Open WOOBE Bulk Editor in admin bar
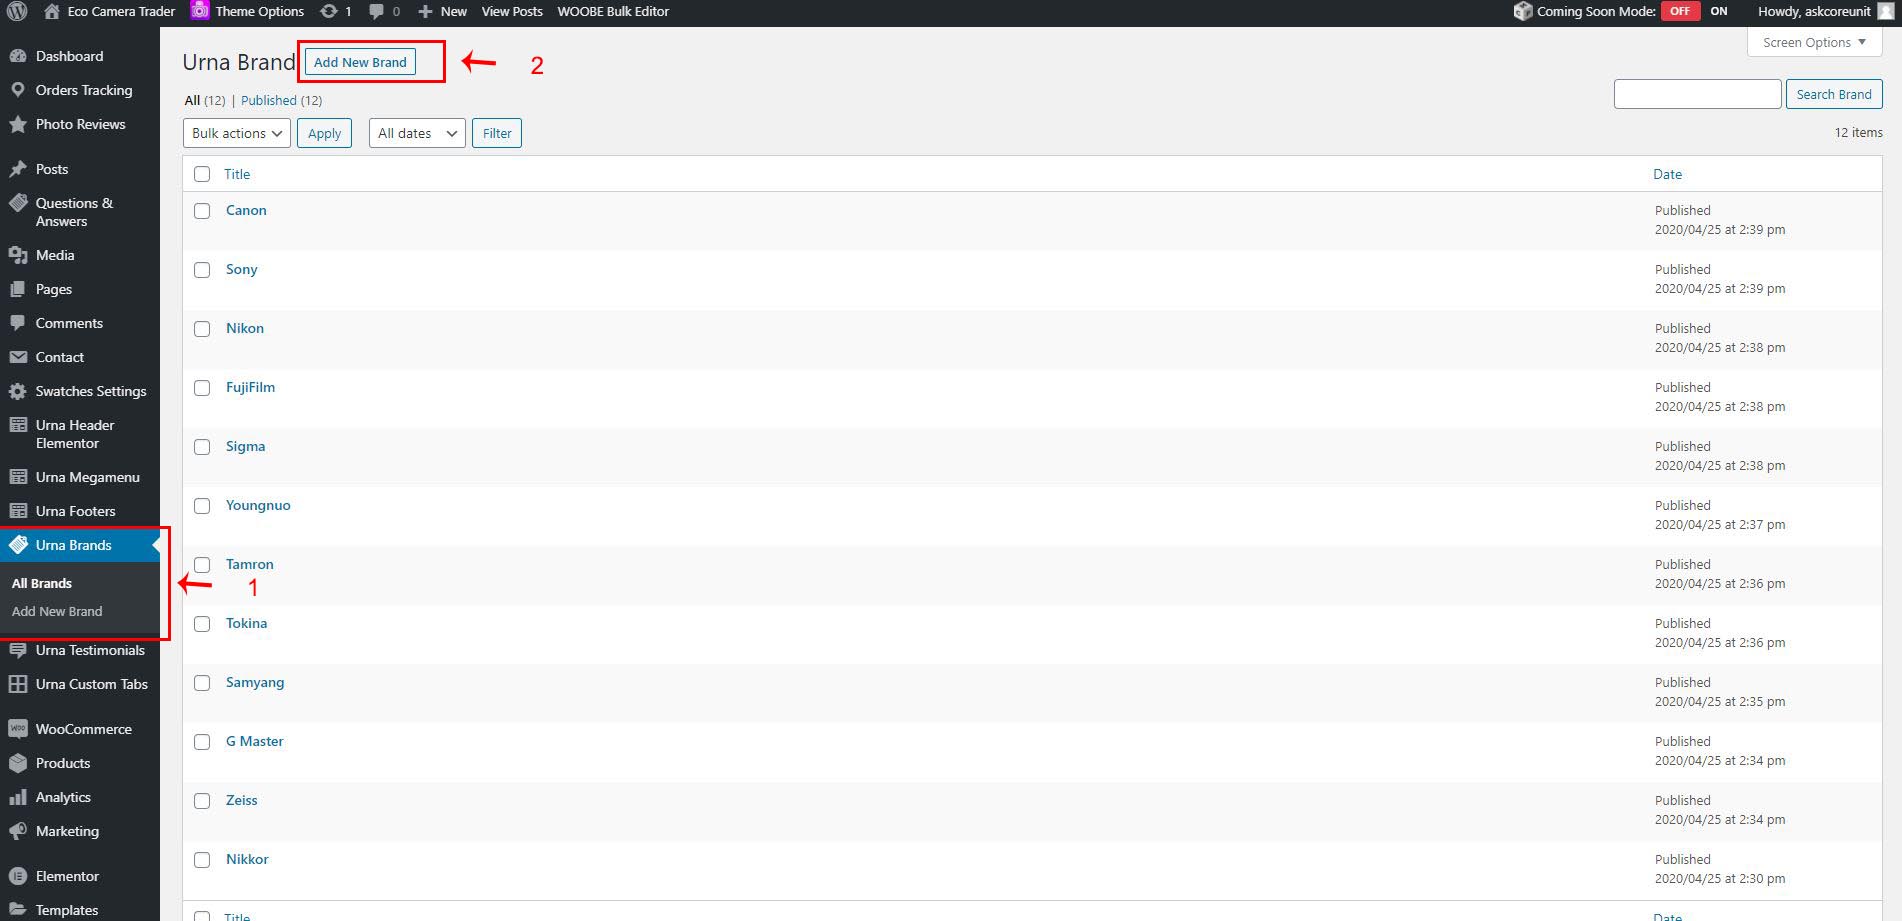The height and width of the screenshot is (921, 1902). pyautogui.click(x=613, y=12)
